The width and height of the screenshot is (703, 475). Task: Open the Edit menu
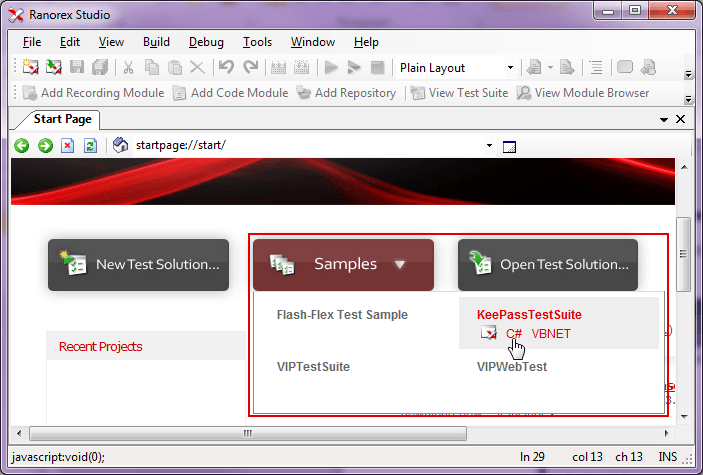pos(69,42)
